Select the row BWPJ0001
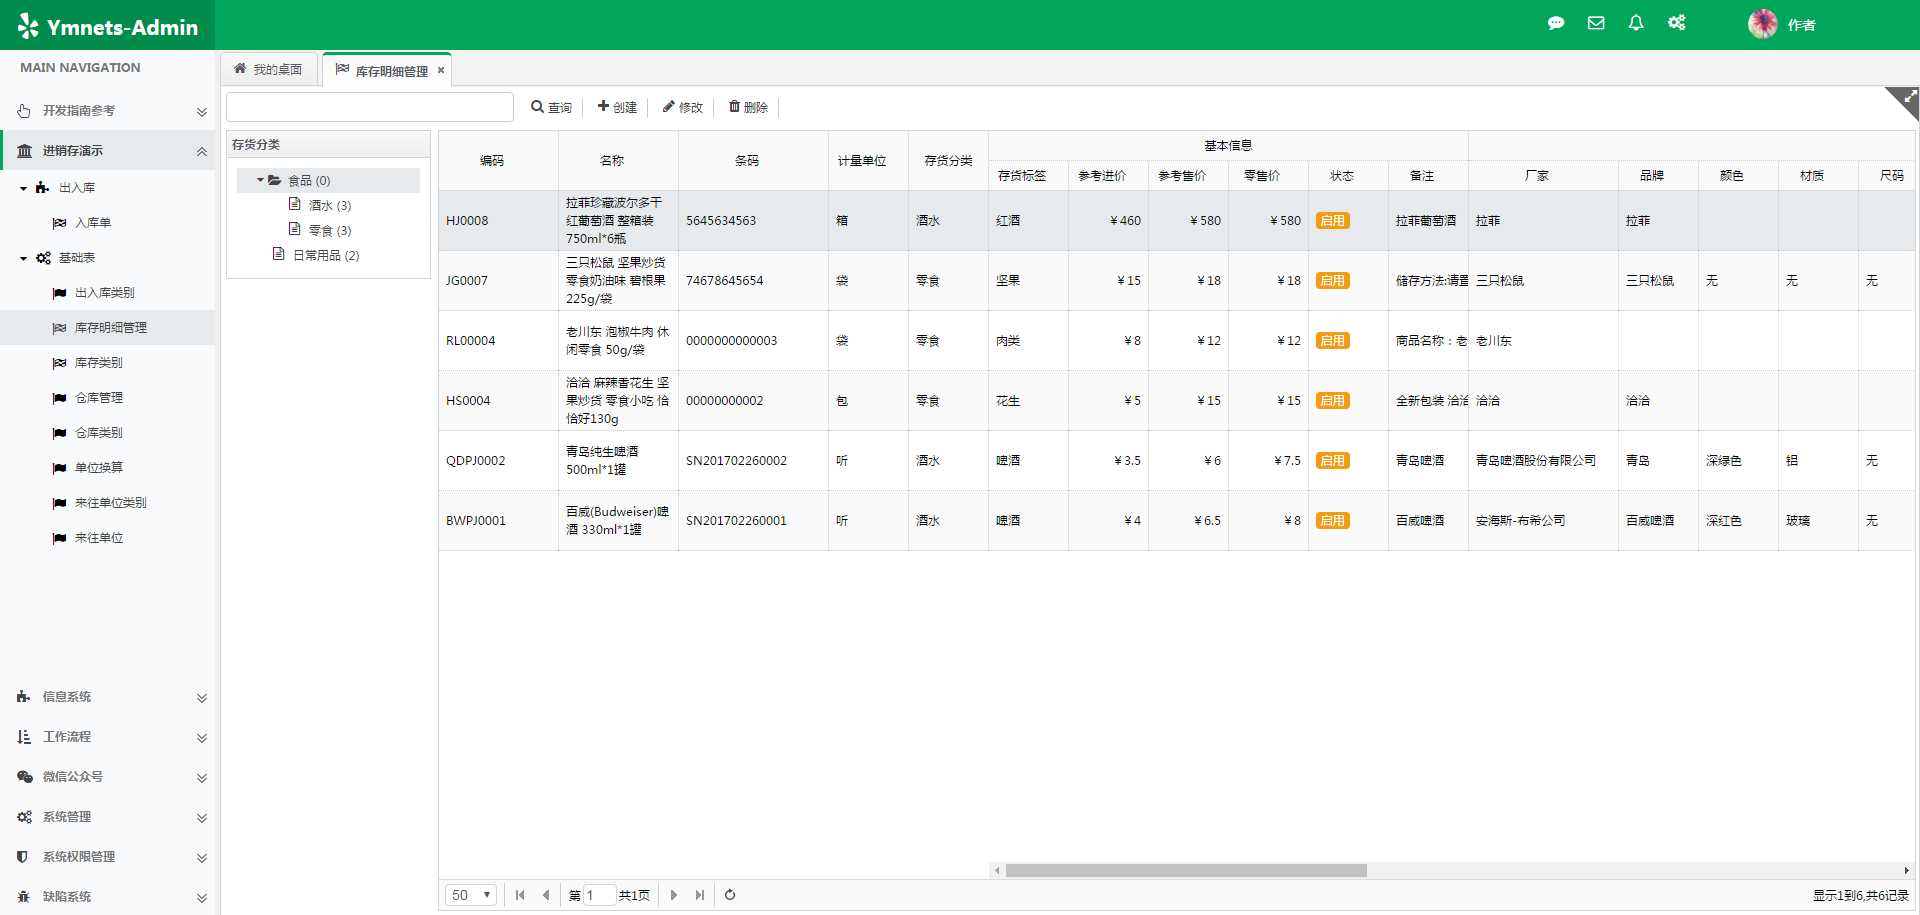Viewport: 1920px width, 915px height. 1177,521
